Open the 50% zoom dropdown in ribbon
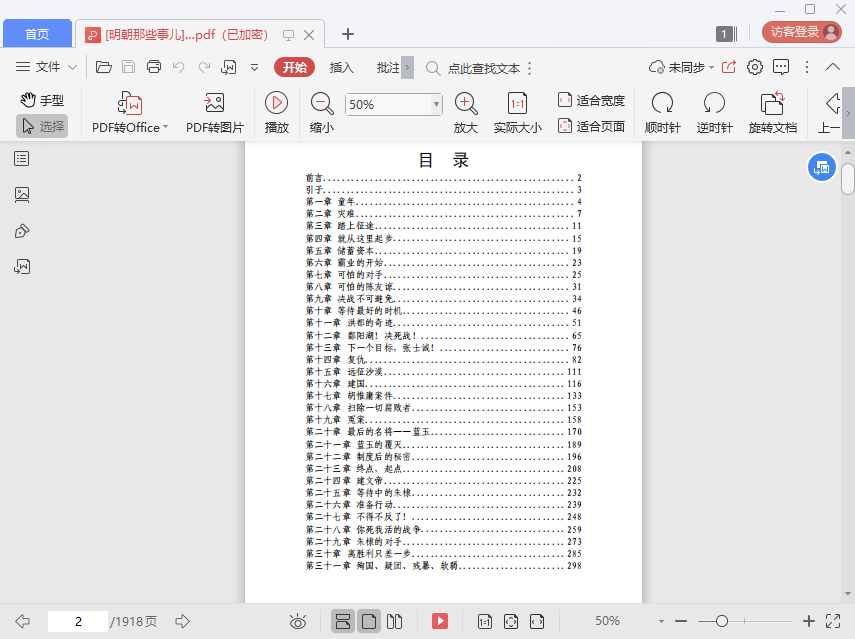 pyautogui.click(x=436, y=104)
